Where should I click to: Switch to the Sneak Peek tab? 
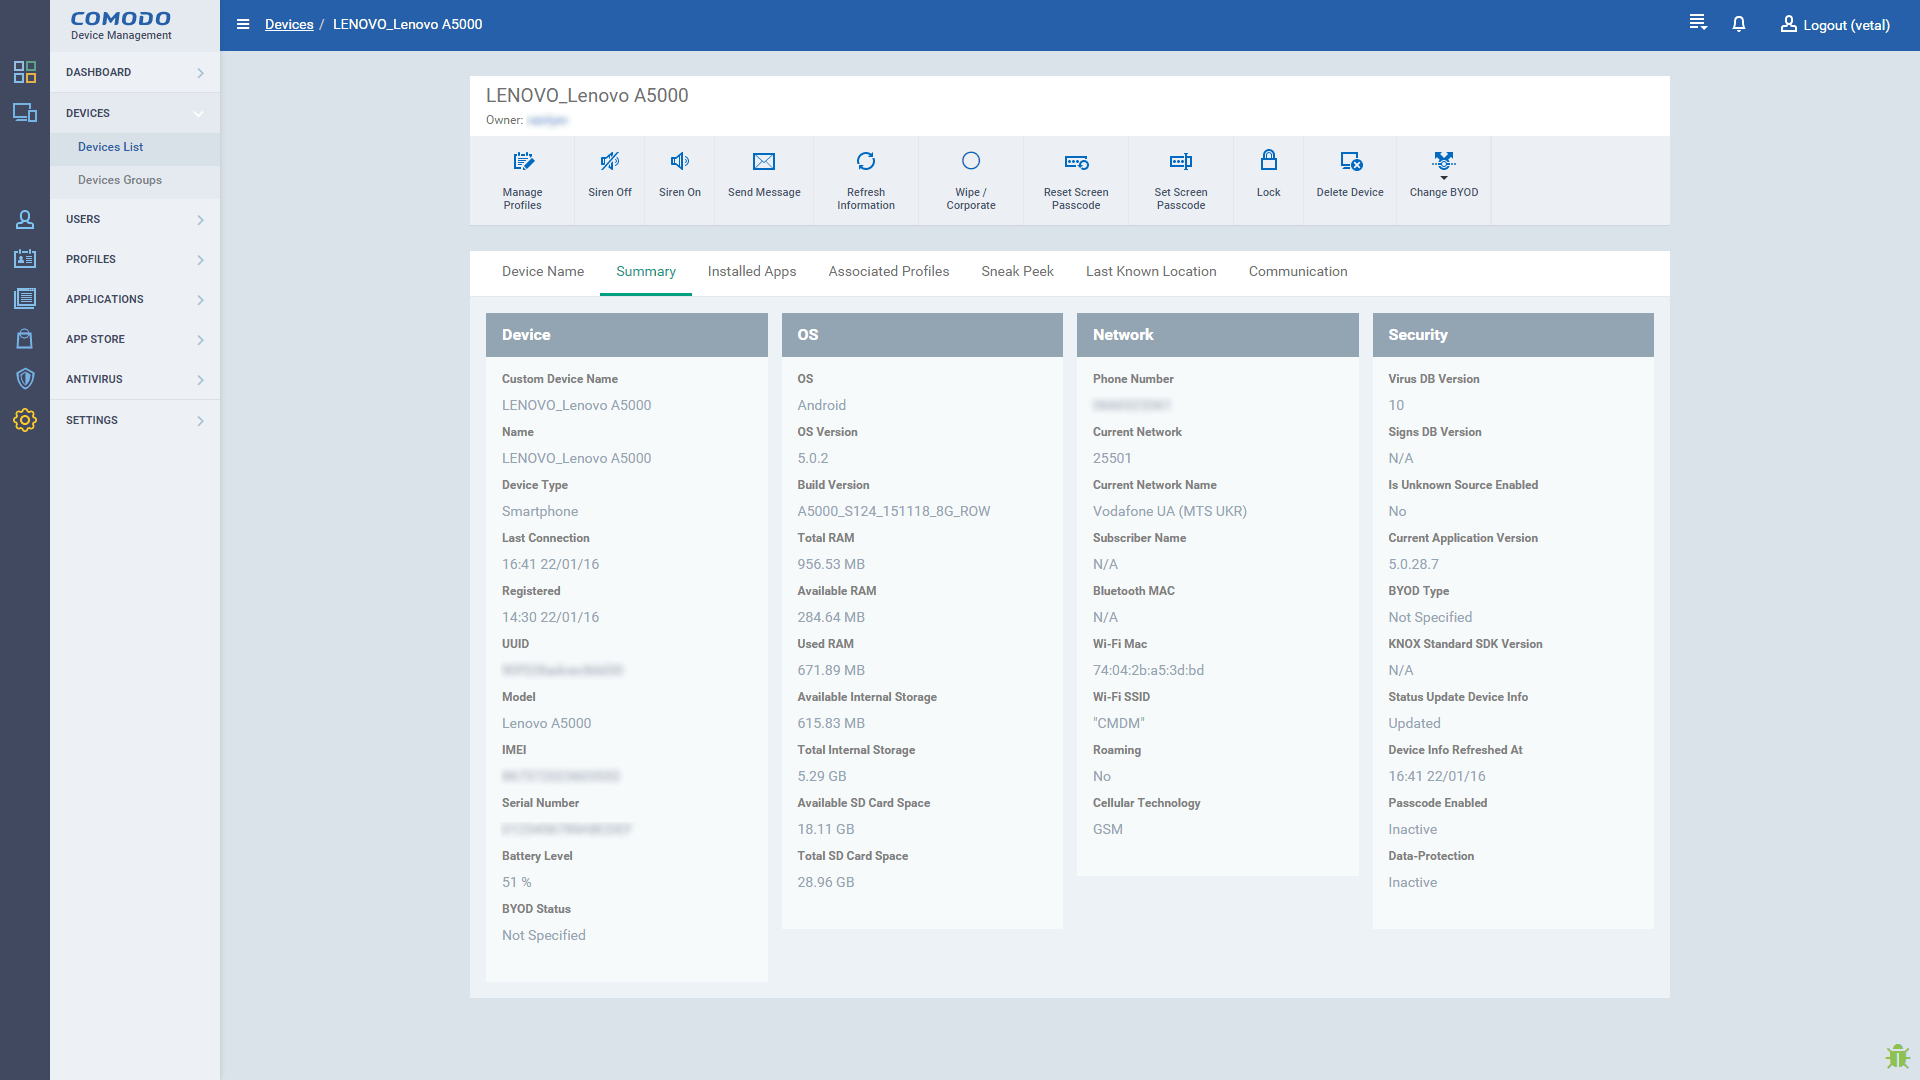point(1017,272)
